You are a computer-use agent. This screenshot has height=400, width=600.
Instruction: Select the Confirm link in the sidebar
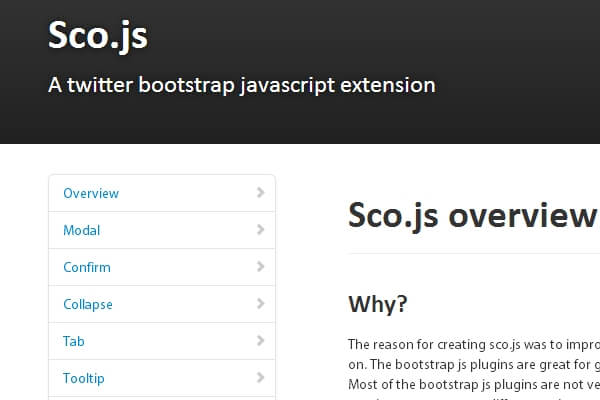click(x=87, y=267)
